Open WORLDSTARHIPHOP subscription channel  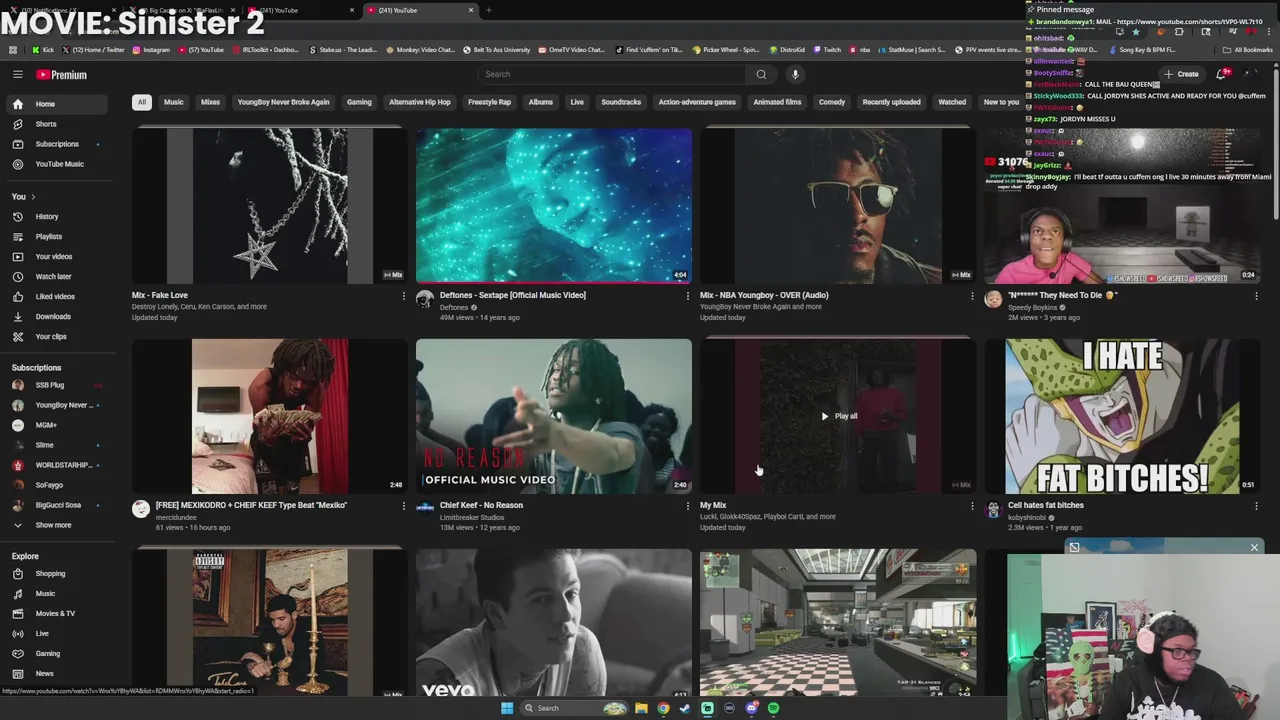click(x=58, y=465)
